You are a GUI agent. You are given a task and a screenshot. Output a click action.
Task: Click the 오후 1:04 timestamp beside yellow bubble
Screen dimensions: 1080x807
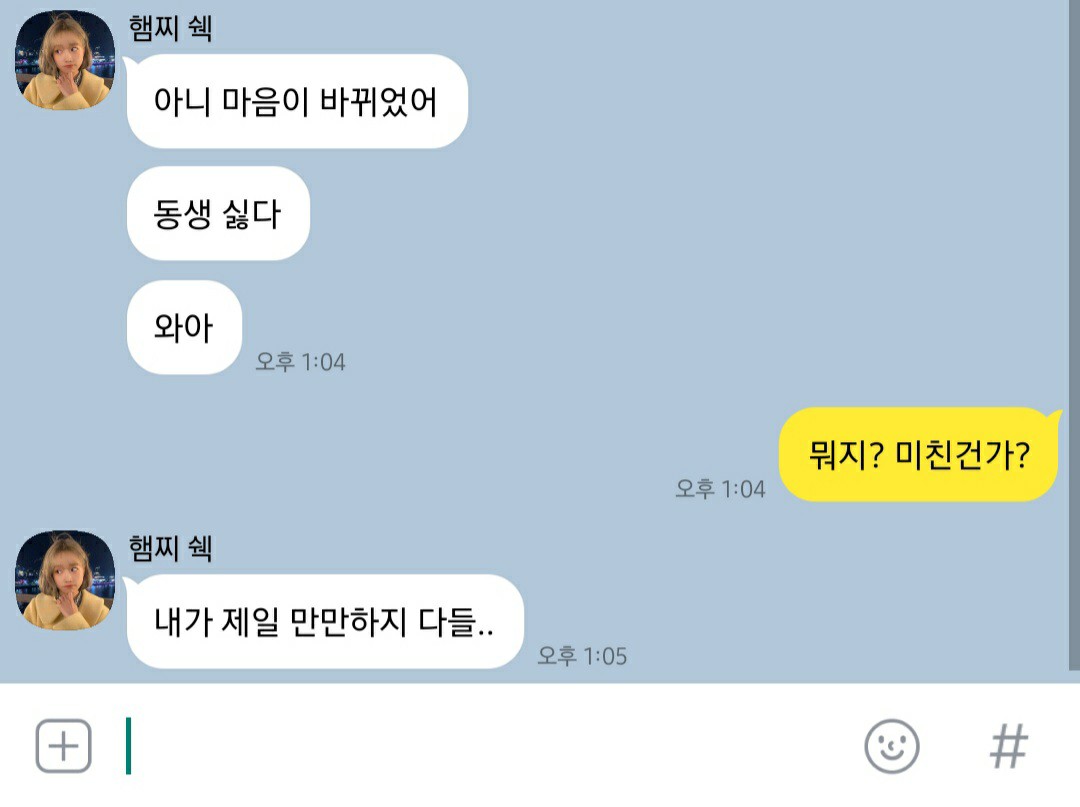click(x=720, y=489)
